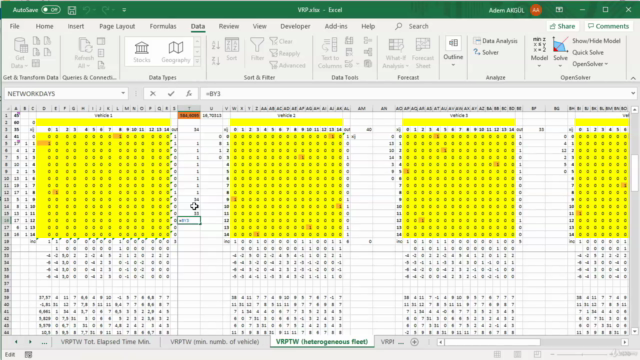Open the Page Layout tab
Viewport: 640px width, 360px height.
click(x=117, y=26)
